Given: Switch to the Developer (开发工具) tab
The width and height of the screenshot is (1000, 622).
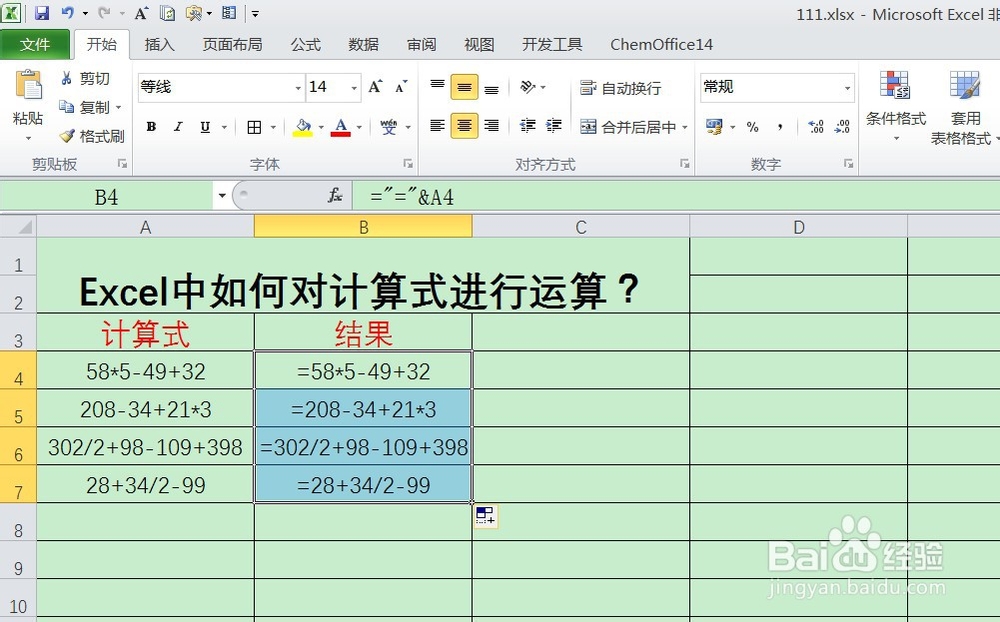Looking at the screenshot, I should (552, 44).
